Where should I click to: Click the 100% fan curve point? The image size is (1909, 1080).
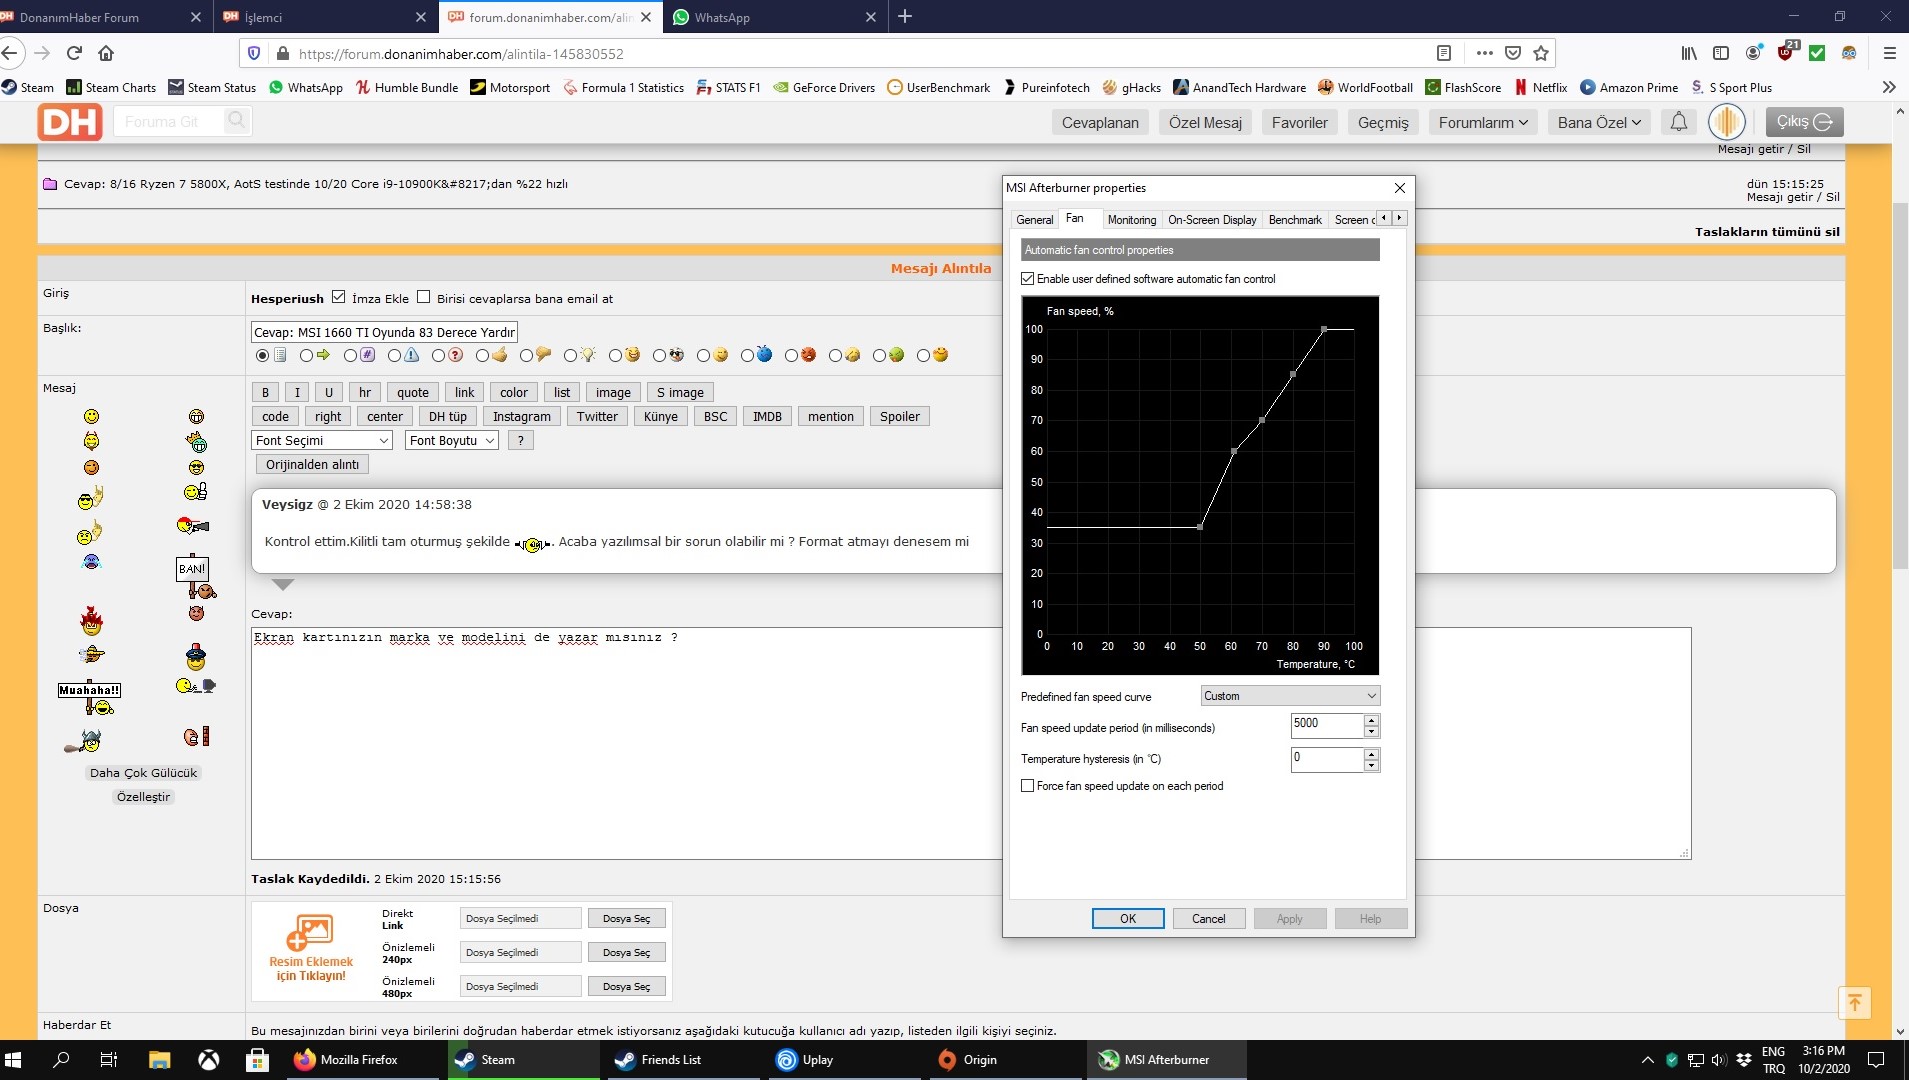click(x=1324, y=329)
